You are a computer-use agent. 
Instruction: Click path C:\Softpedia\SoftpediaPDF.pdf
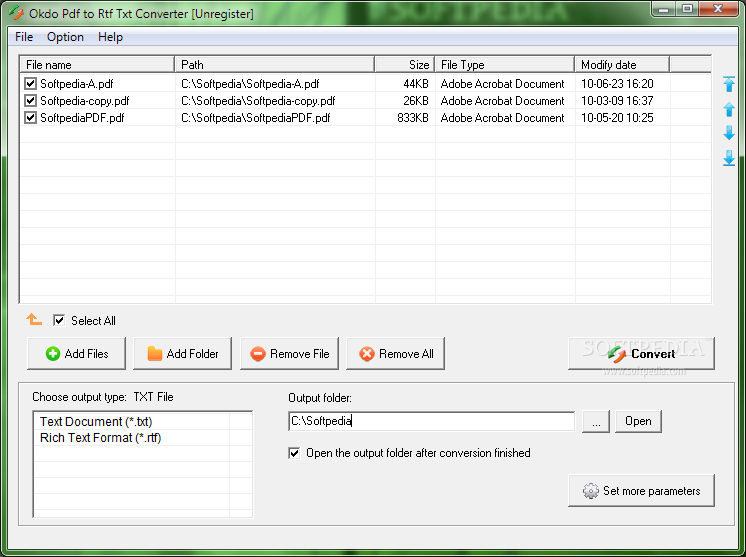(x=255, y=117)
